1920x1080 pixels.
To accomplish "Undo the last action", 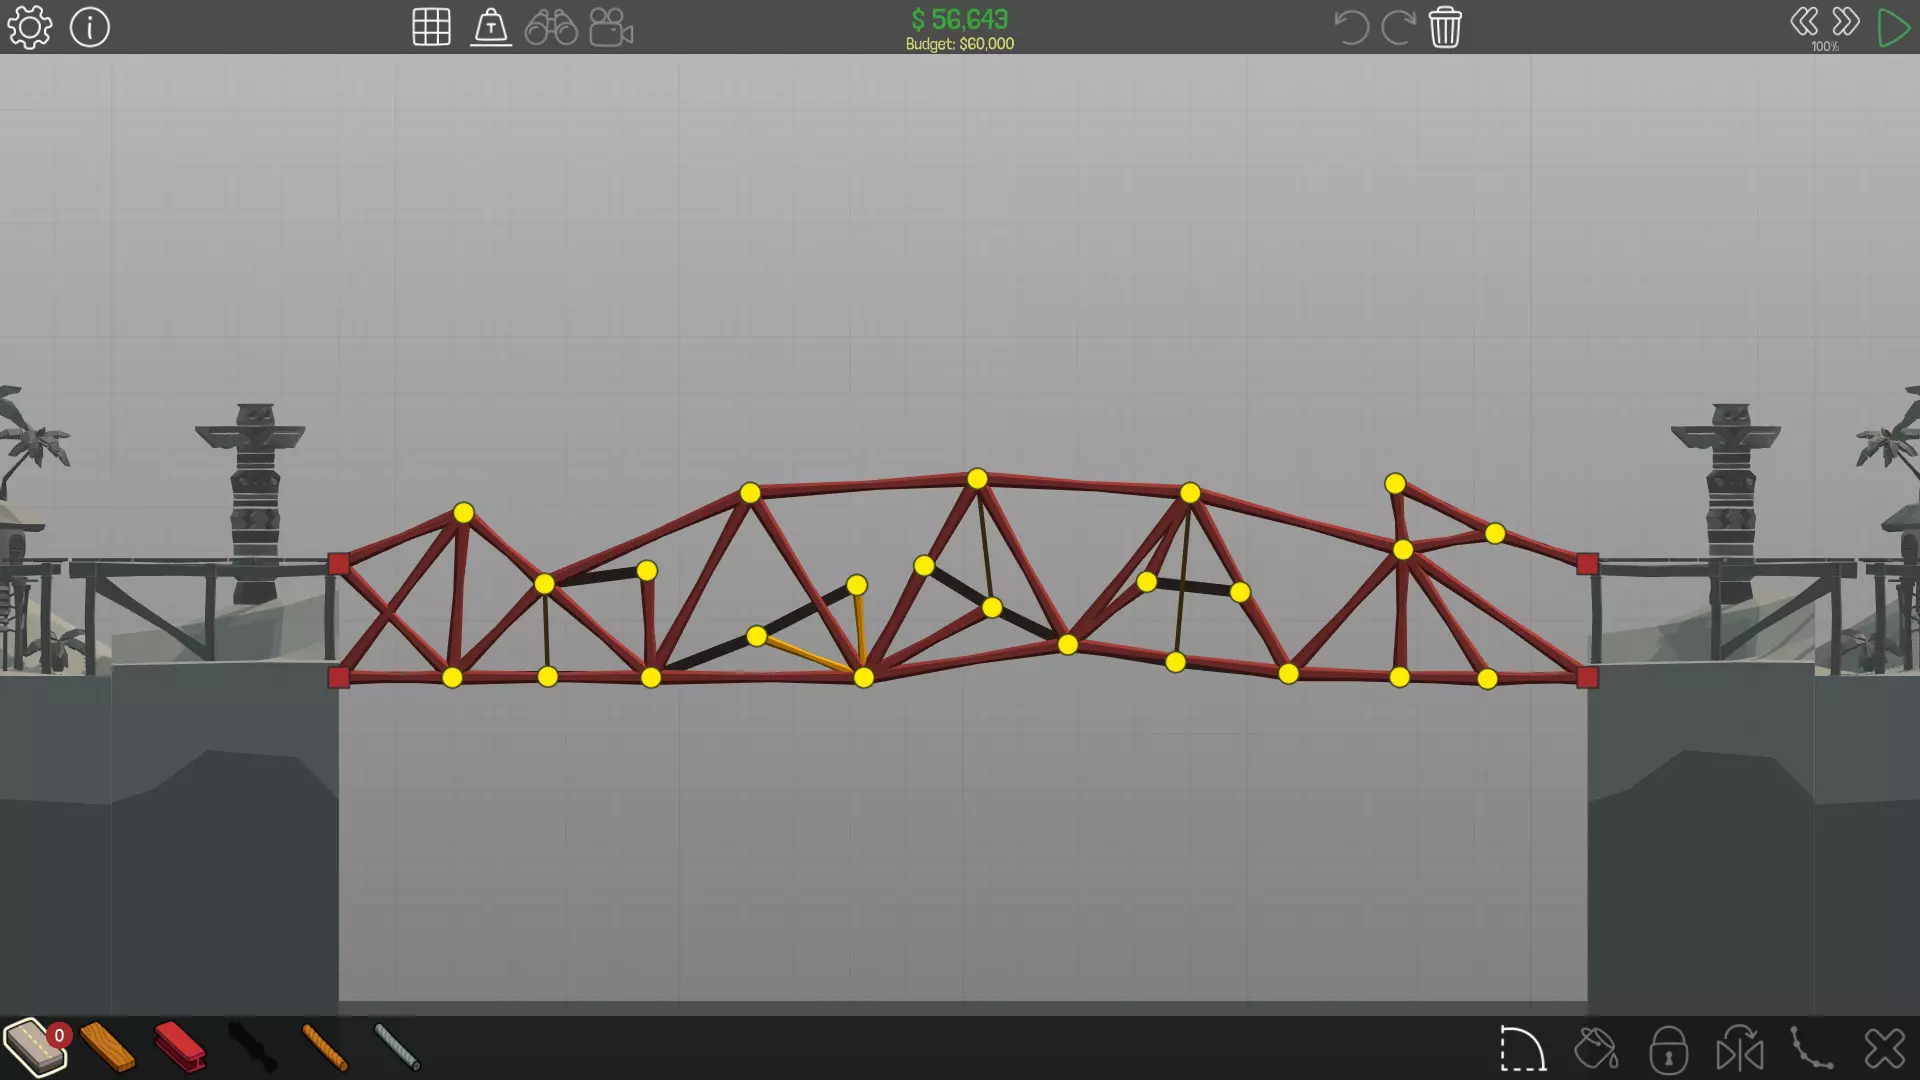I will point(1351,27).
